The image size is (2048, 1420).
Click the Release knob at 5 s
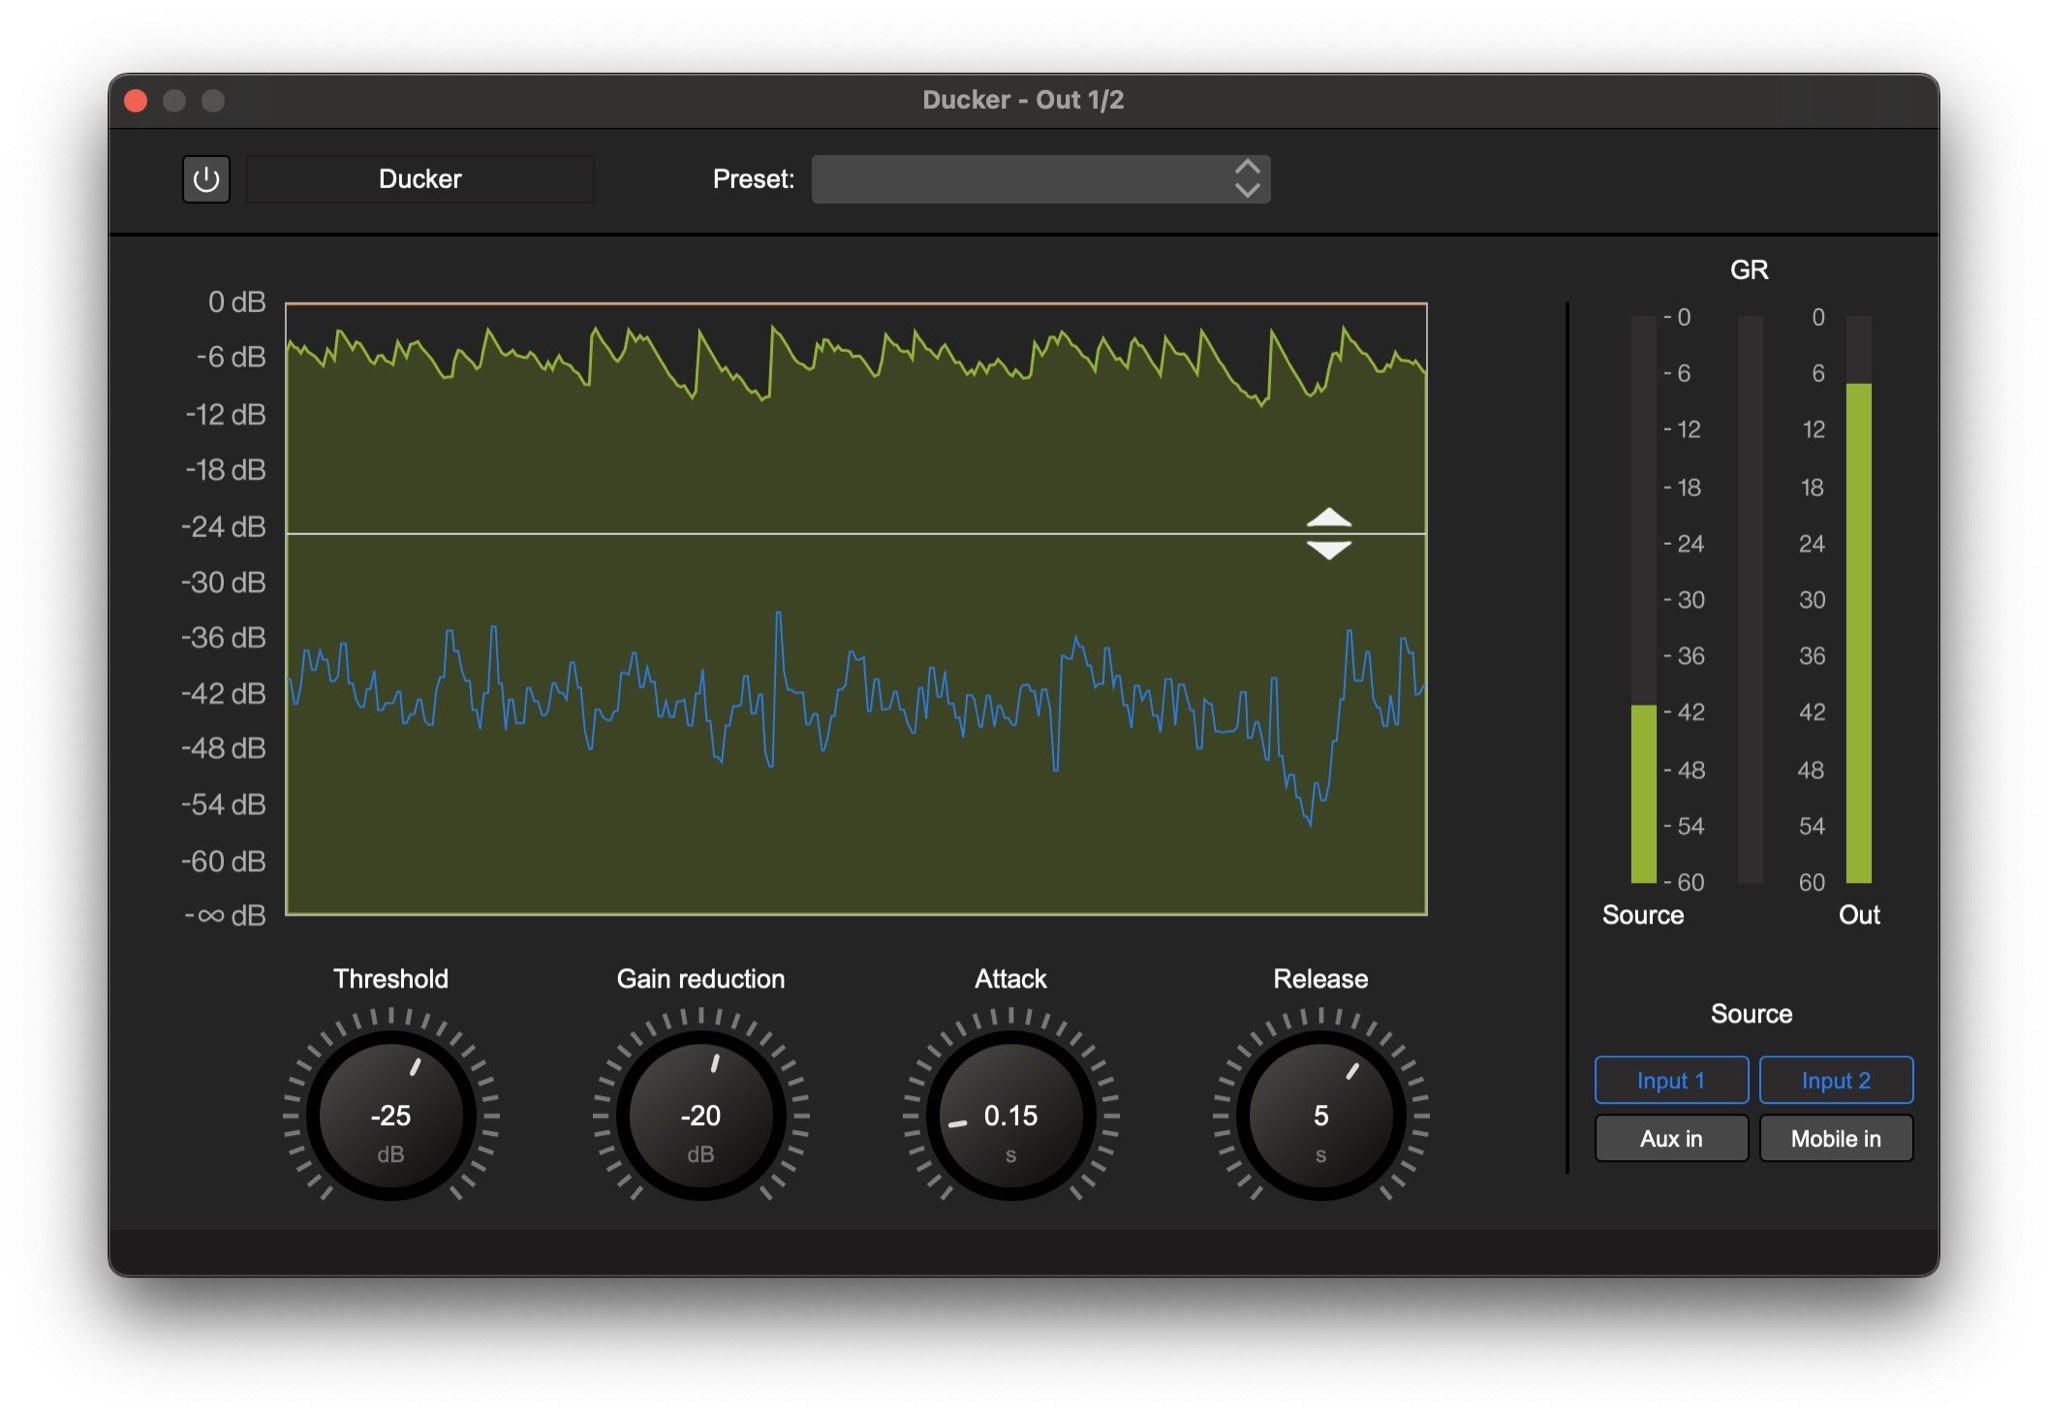coord(1321,1115)
